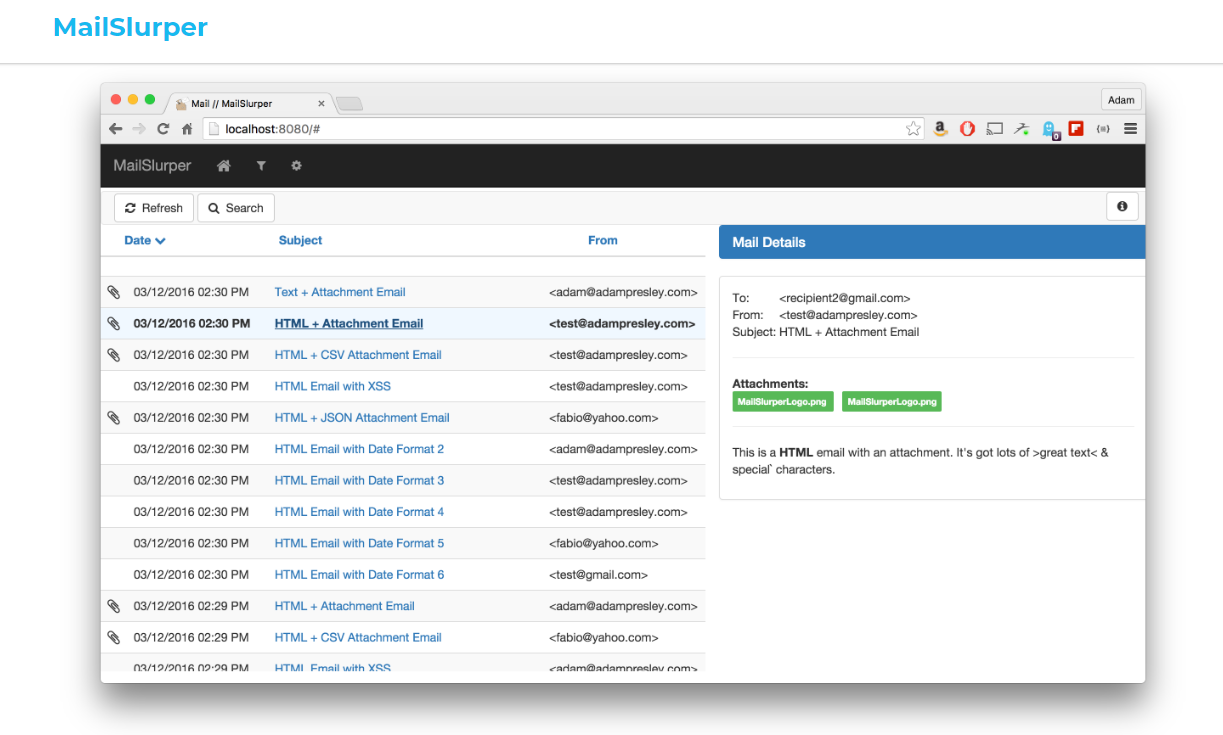The width and height of the screenshot is (1223, 735).
Task: Click date cell of Date Format 2 row
Action: tap(191, 449)
